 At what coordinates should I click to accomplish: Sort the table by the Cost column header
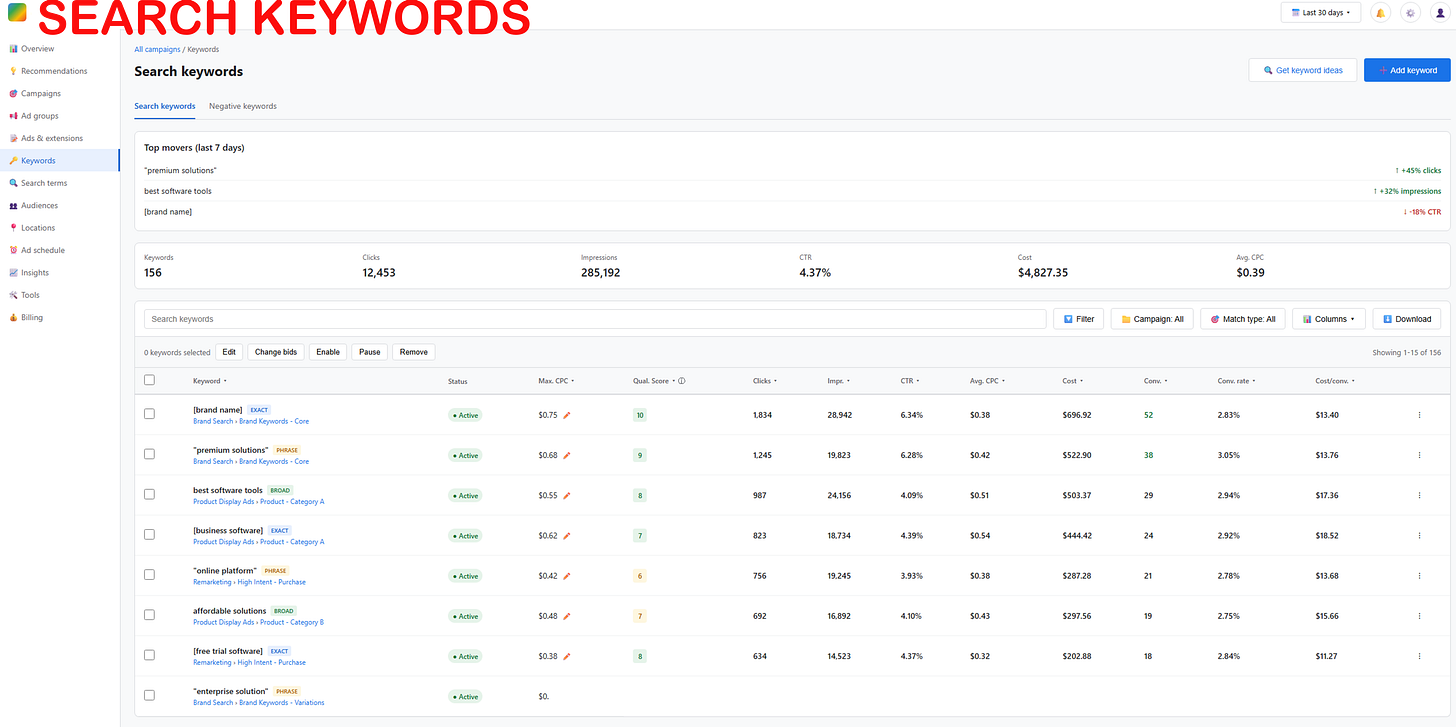click(1073, 381)
